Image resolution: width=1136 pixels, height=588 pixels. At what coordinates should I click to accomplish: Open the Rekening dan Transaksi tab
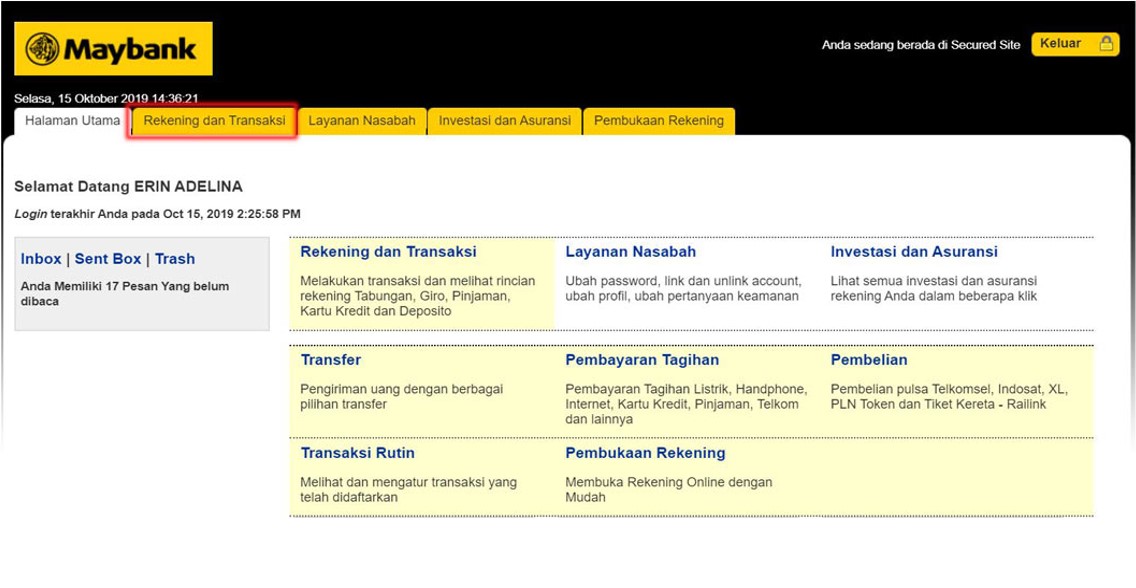(214, 121)
